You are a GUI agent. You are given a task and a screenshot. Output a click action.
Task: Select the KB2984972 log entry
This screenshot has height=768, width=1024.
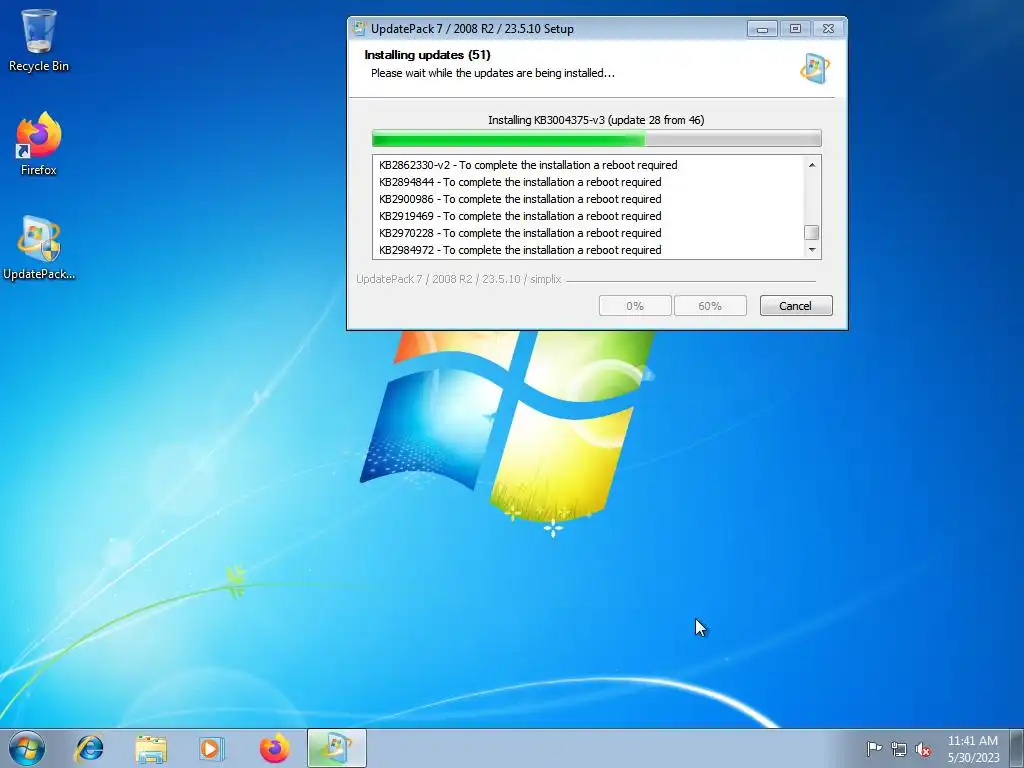point(520,250)
